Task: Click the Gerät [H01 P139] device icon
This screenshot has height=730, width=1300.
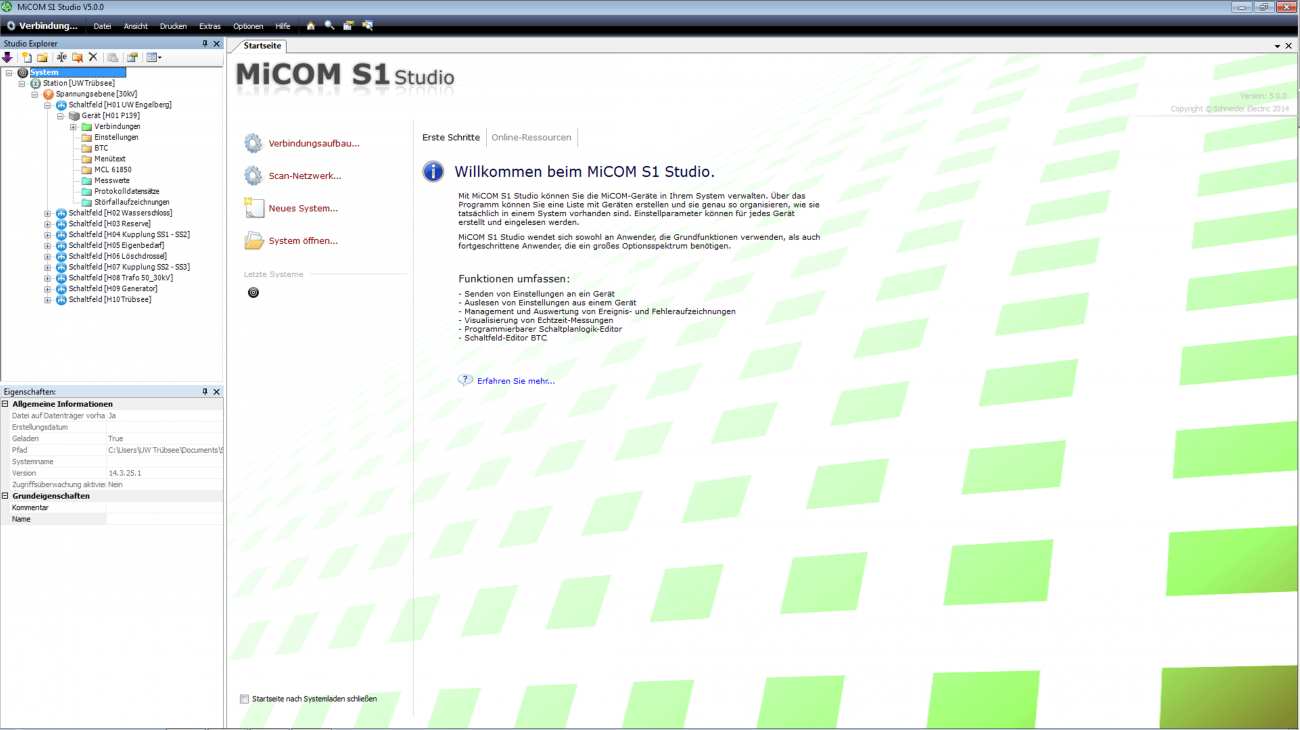Action: click(x=74, y=116)
